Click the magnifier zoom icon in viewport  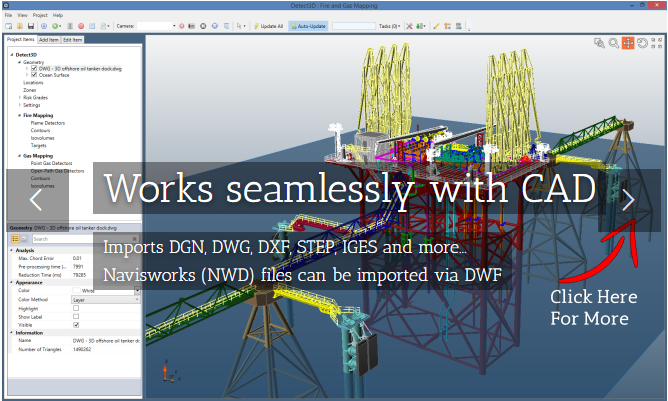click(613, 43)
